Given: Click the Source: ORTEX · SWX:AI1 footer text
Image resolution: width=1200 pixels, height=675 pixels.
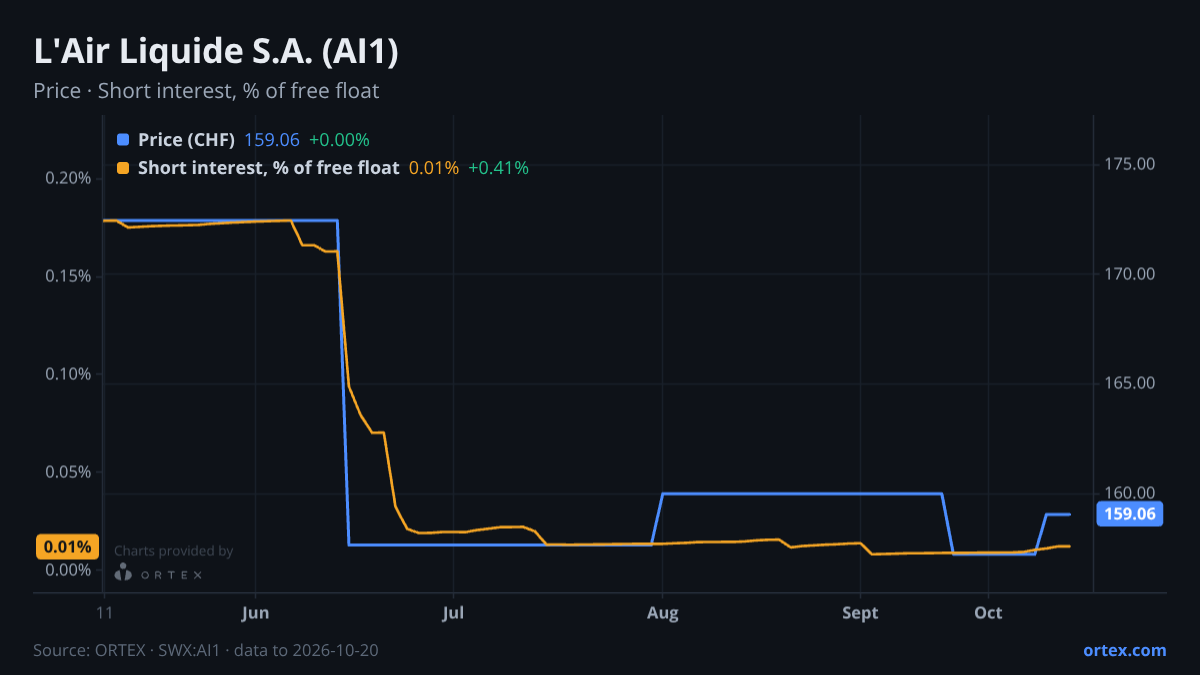Looking at the screenshot, I should pos(206,650).
